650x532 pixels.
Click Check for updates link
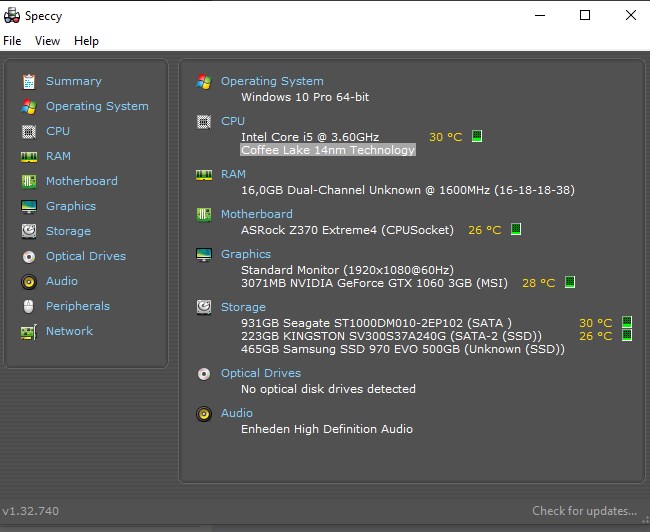[585, 511]
